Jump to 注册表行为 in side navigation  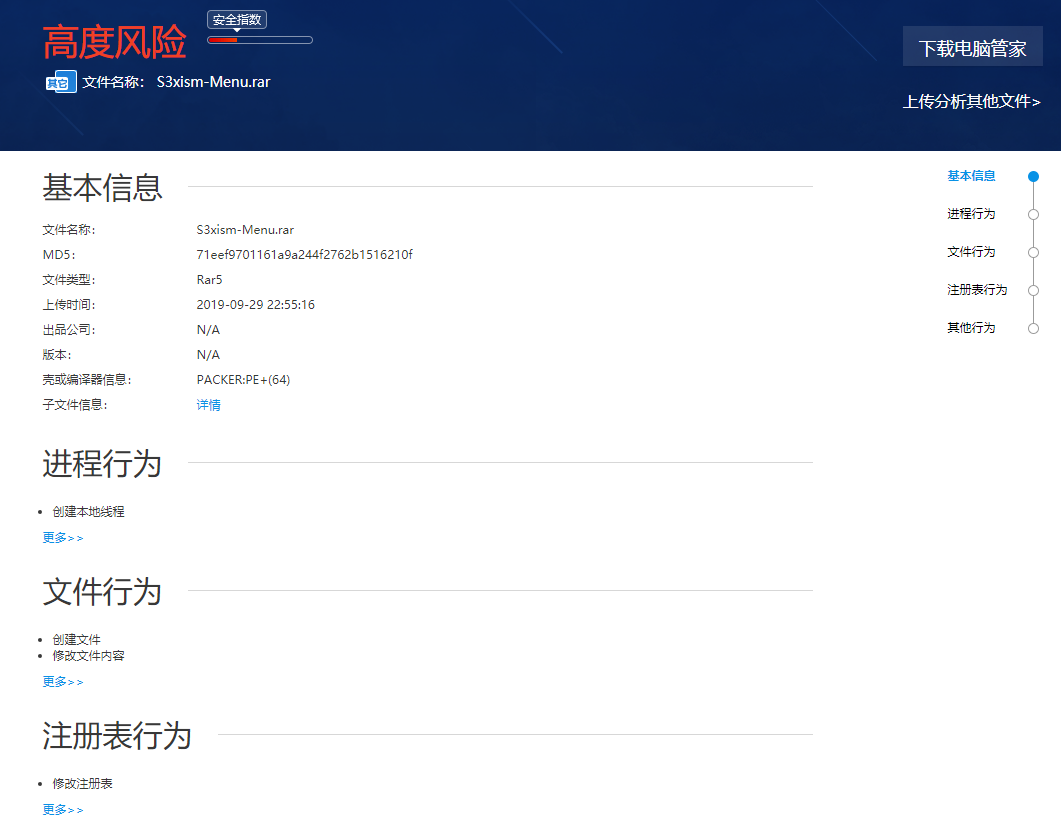(x=977, y=290)
